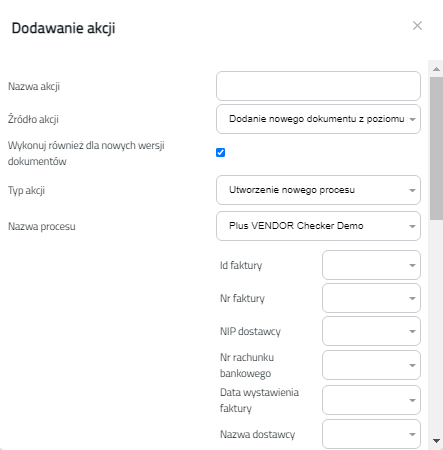Expand the Nazwa dostawcy dropdown
Screen dimensions: 443x450
(x=371, y=434)
